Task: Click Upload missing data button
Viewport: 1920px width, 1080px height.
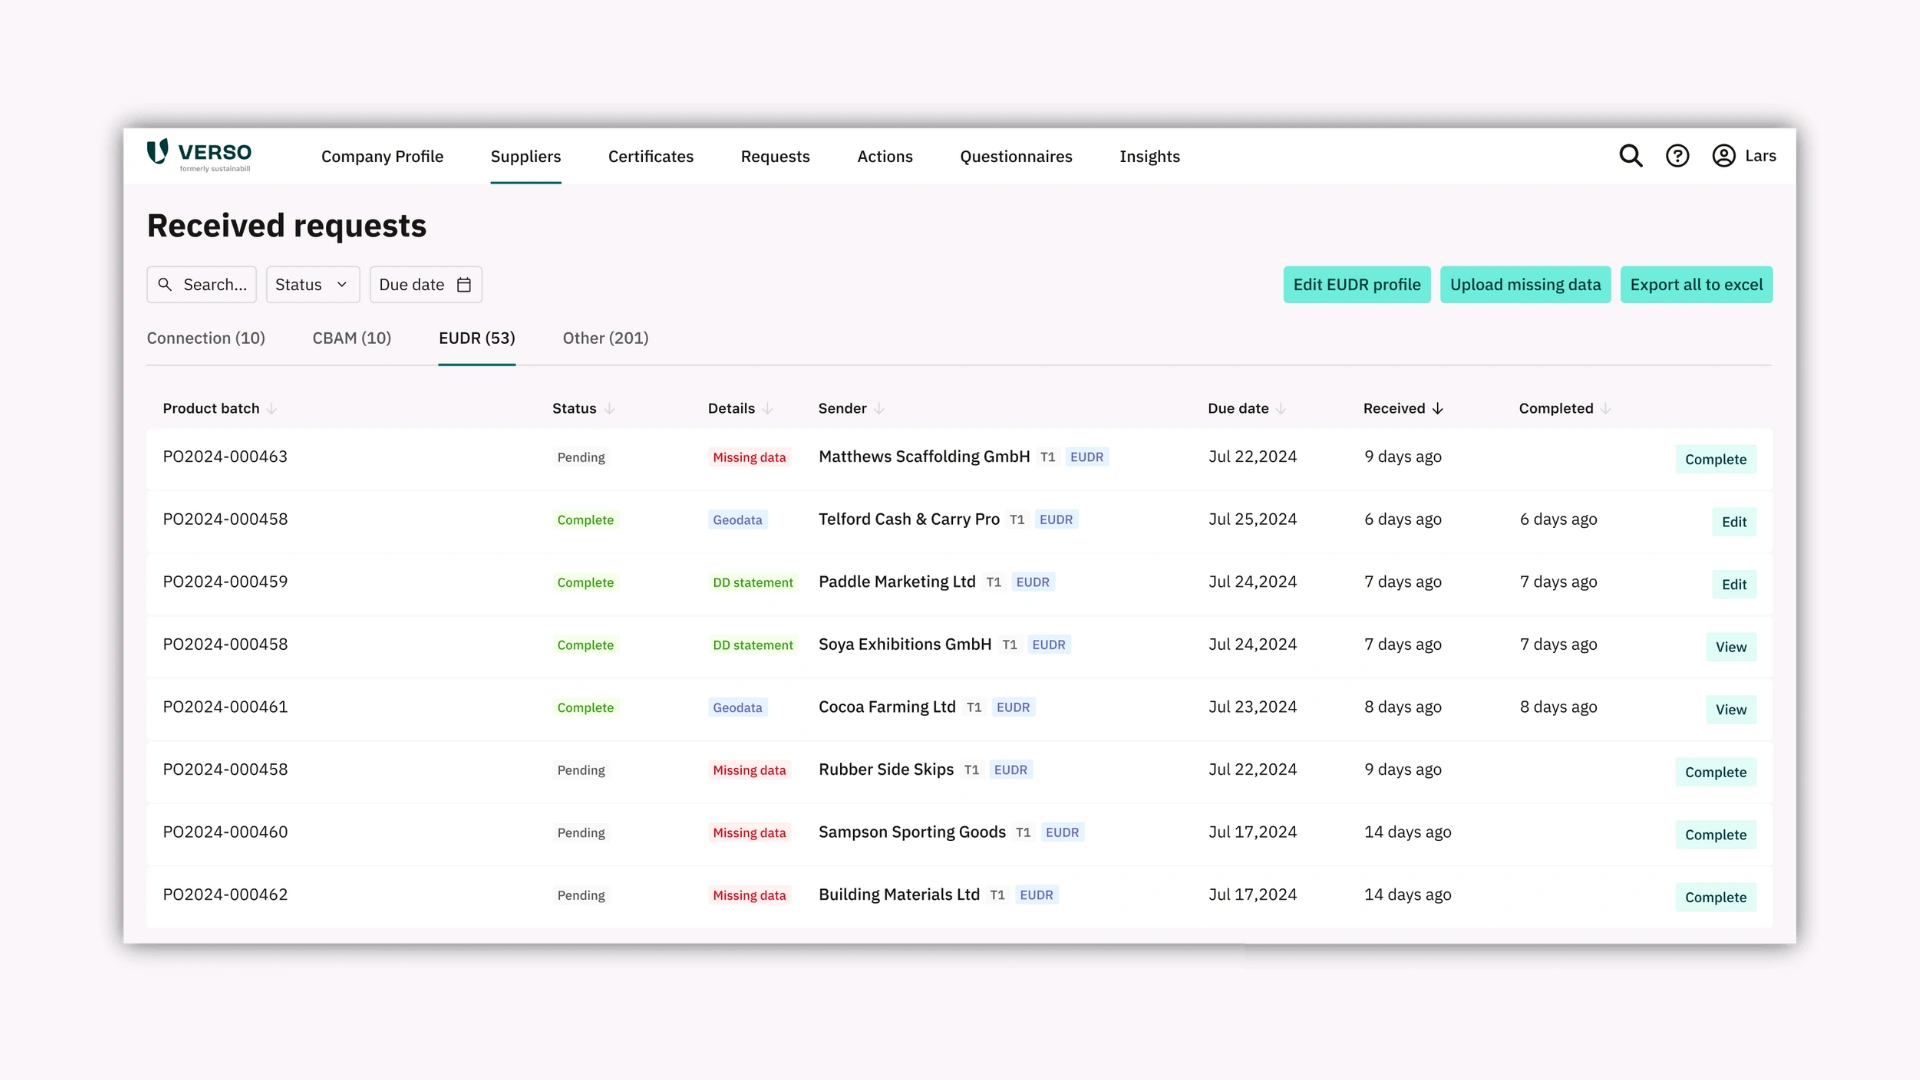Action: (1524, 284)
